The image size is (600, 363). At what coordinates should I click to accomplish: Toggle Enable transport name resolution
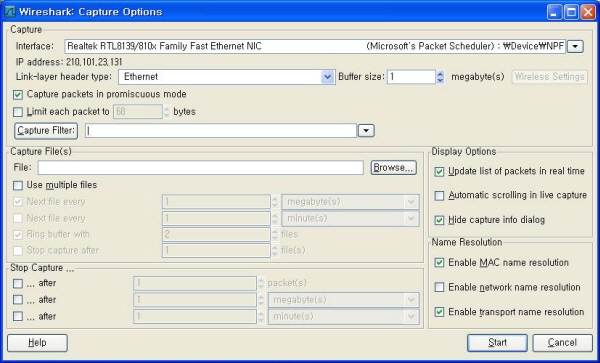click(439, 312)
